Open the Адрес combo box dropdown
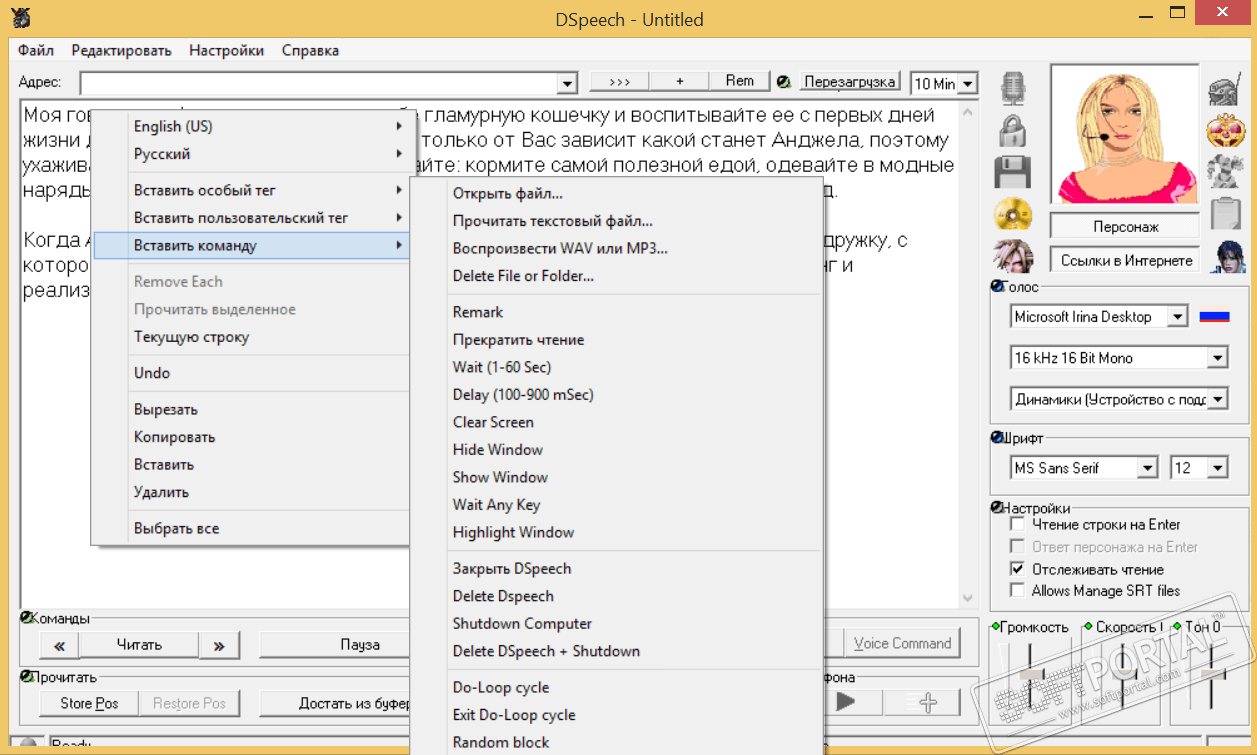 (x=568, y=84)
